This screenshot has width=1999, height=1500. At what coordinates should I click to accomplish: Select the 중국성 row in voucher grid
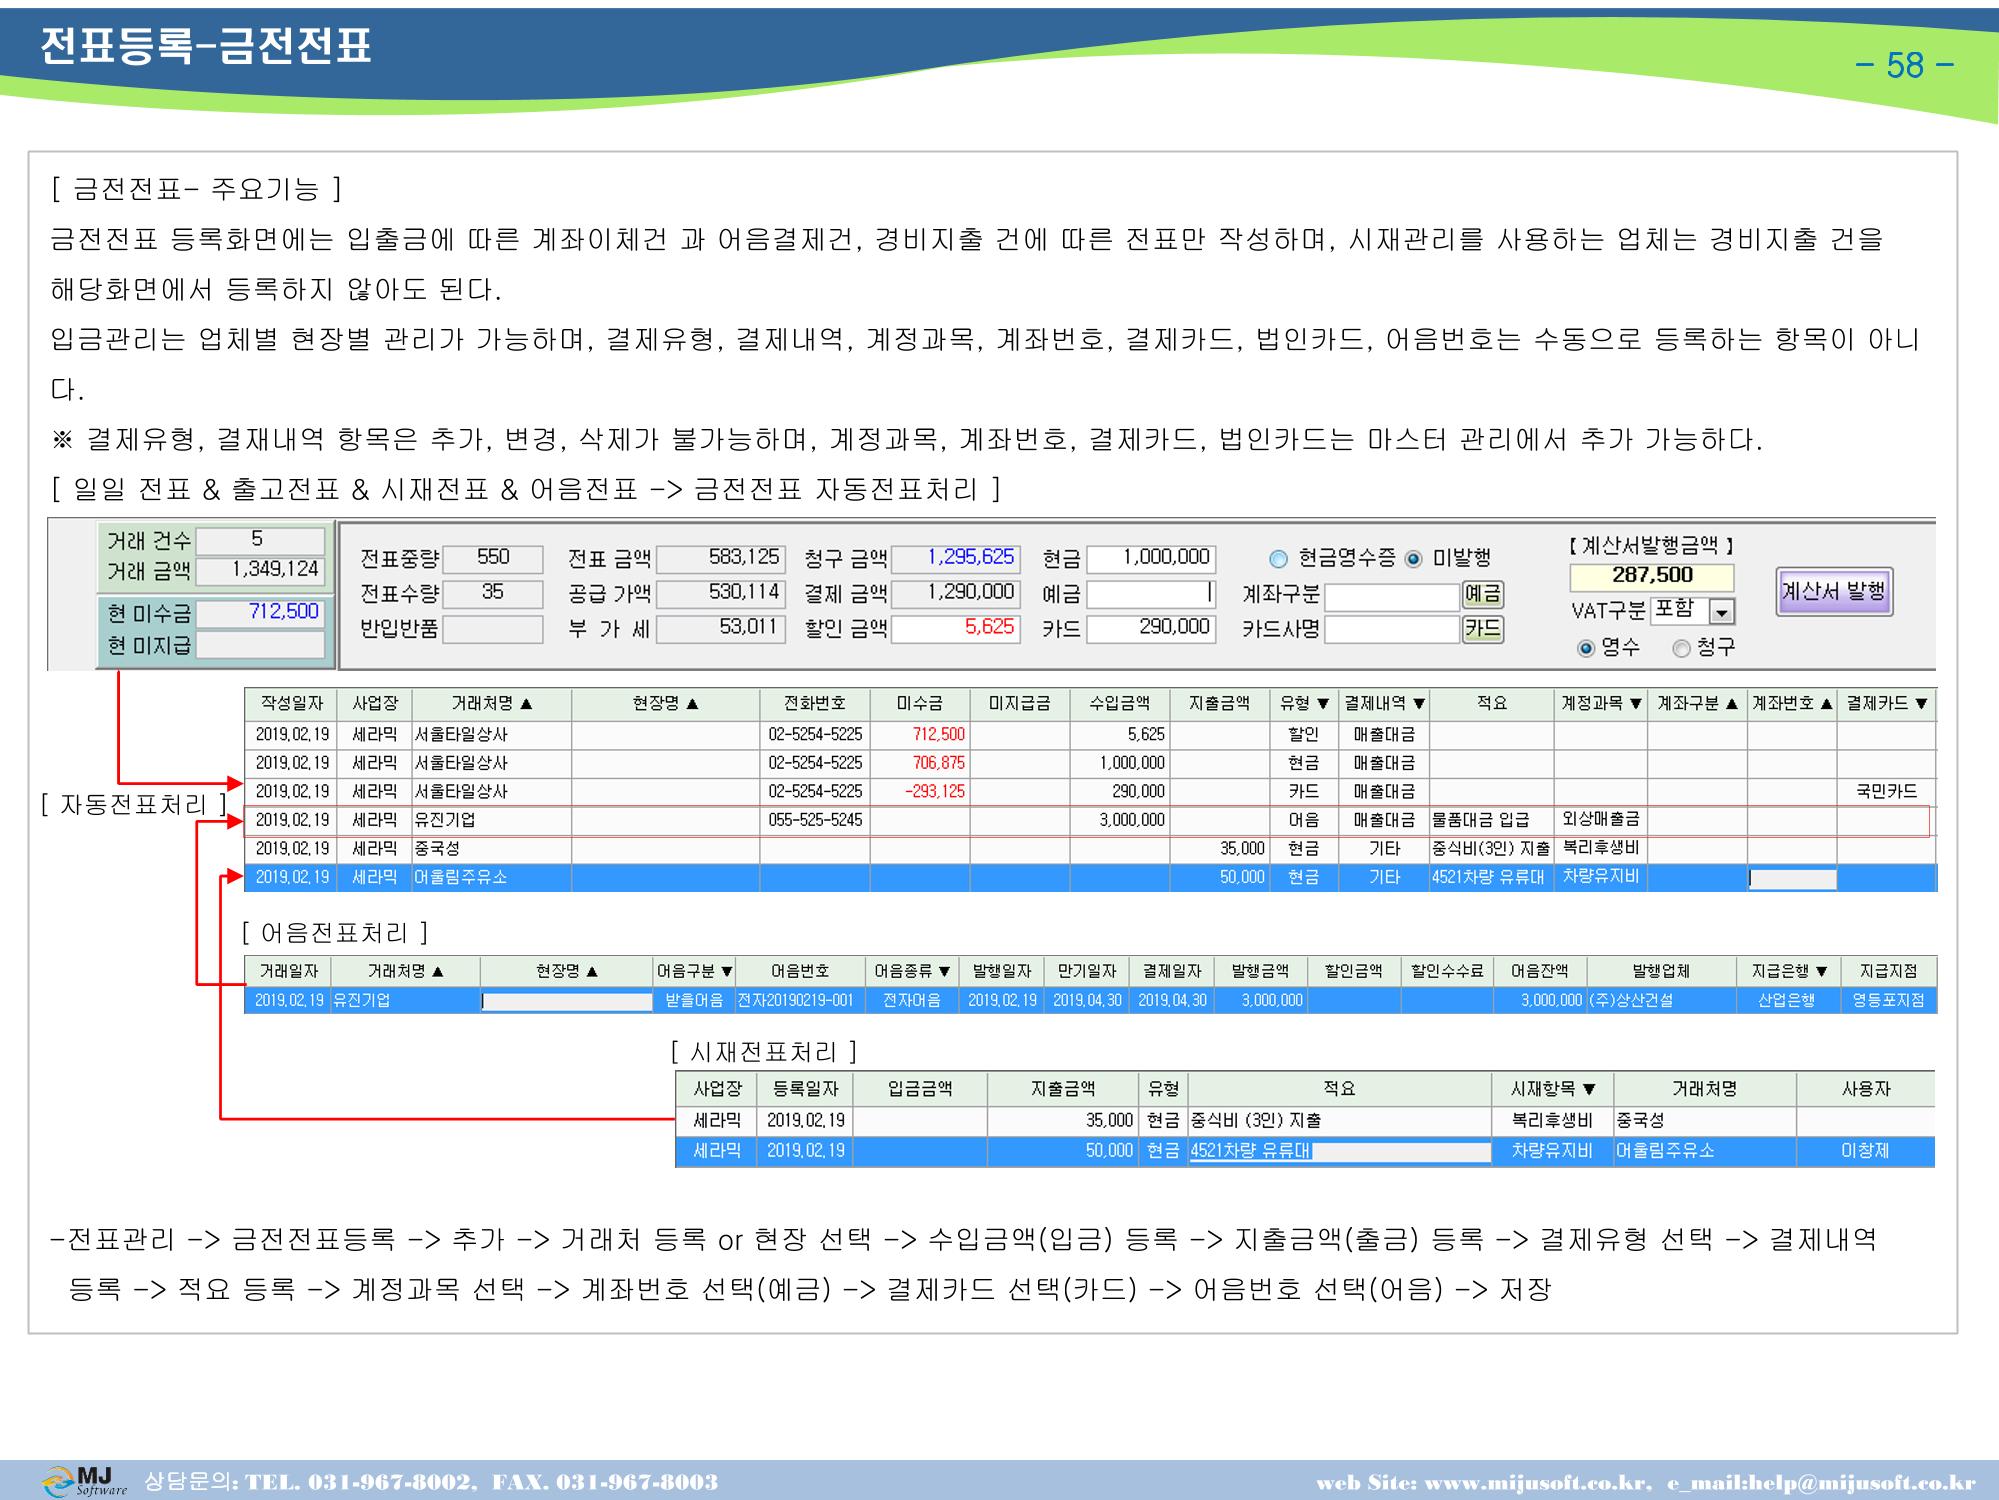click(x=1091, y=849)
